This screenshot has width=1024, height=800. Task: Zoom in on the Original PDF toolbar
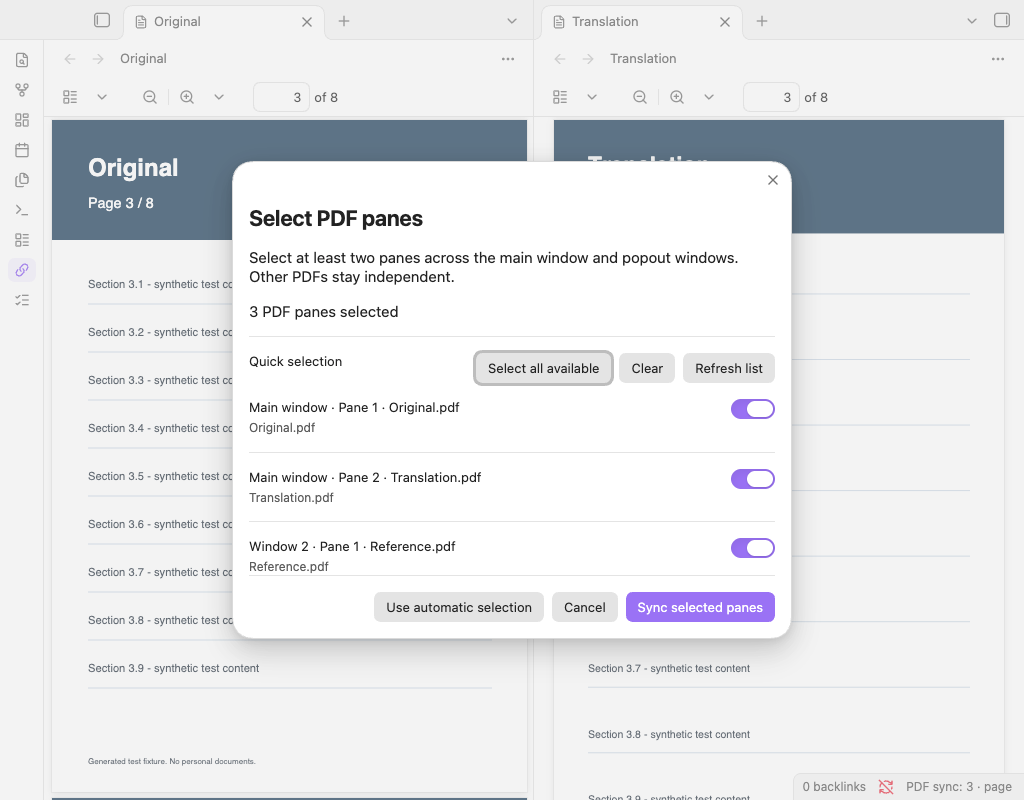[187, 97]
